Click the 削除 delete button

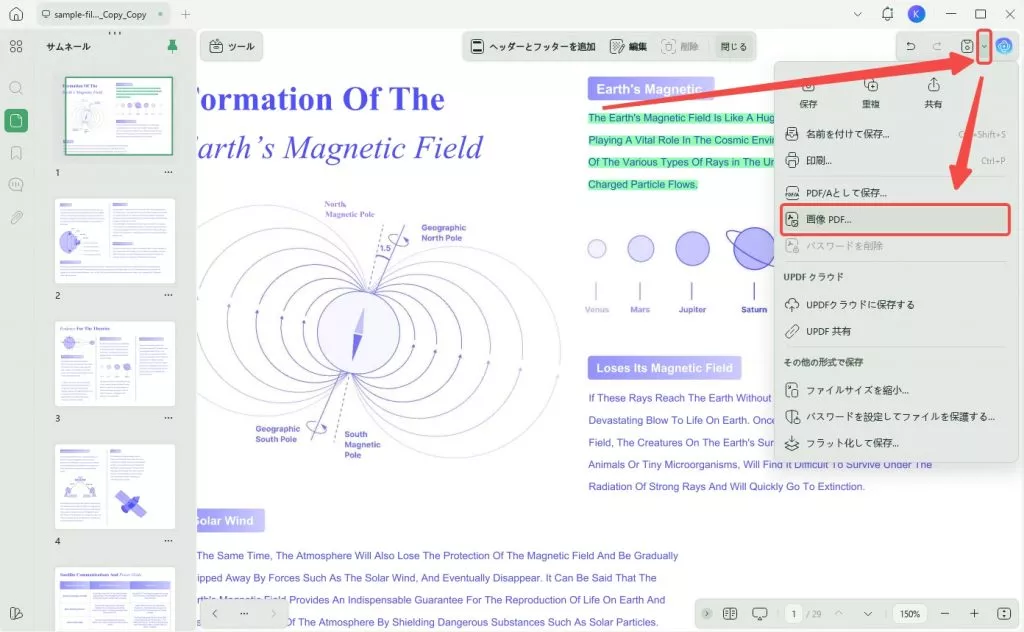click(x=680, y=46)
